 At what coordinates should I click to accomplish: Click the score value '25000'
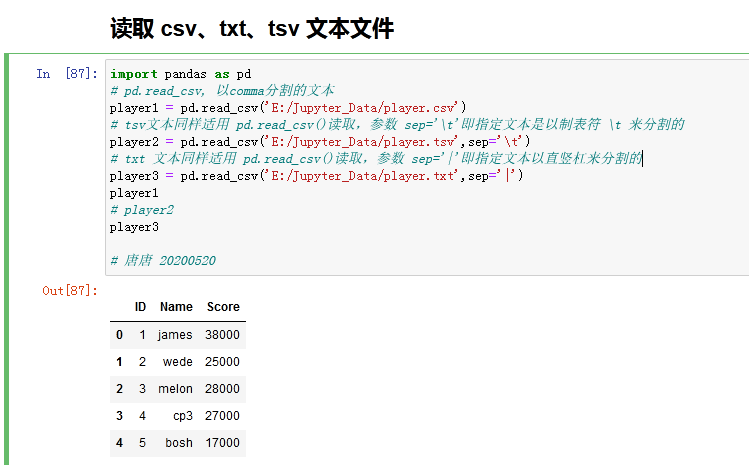point(222,362)
